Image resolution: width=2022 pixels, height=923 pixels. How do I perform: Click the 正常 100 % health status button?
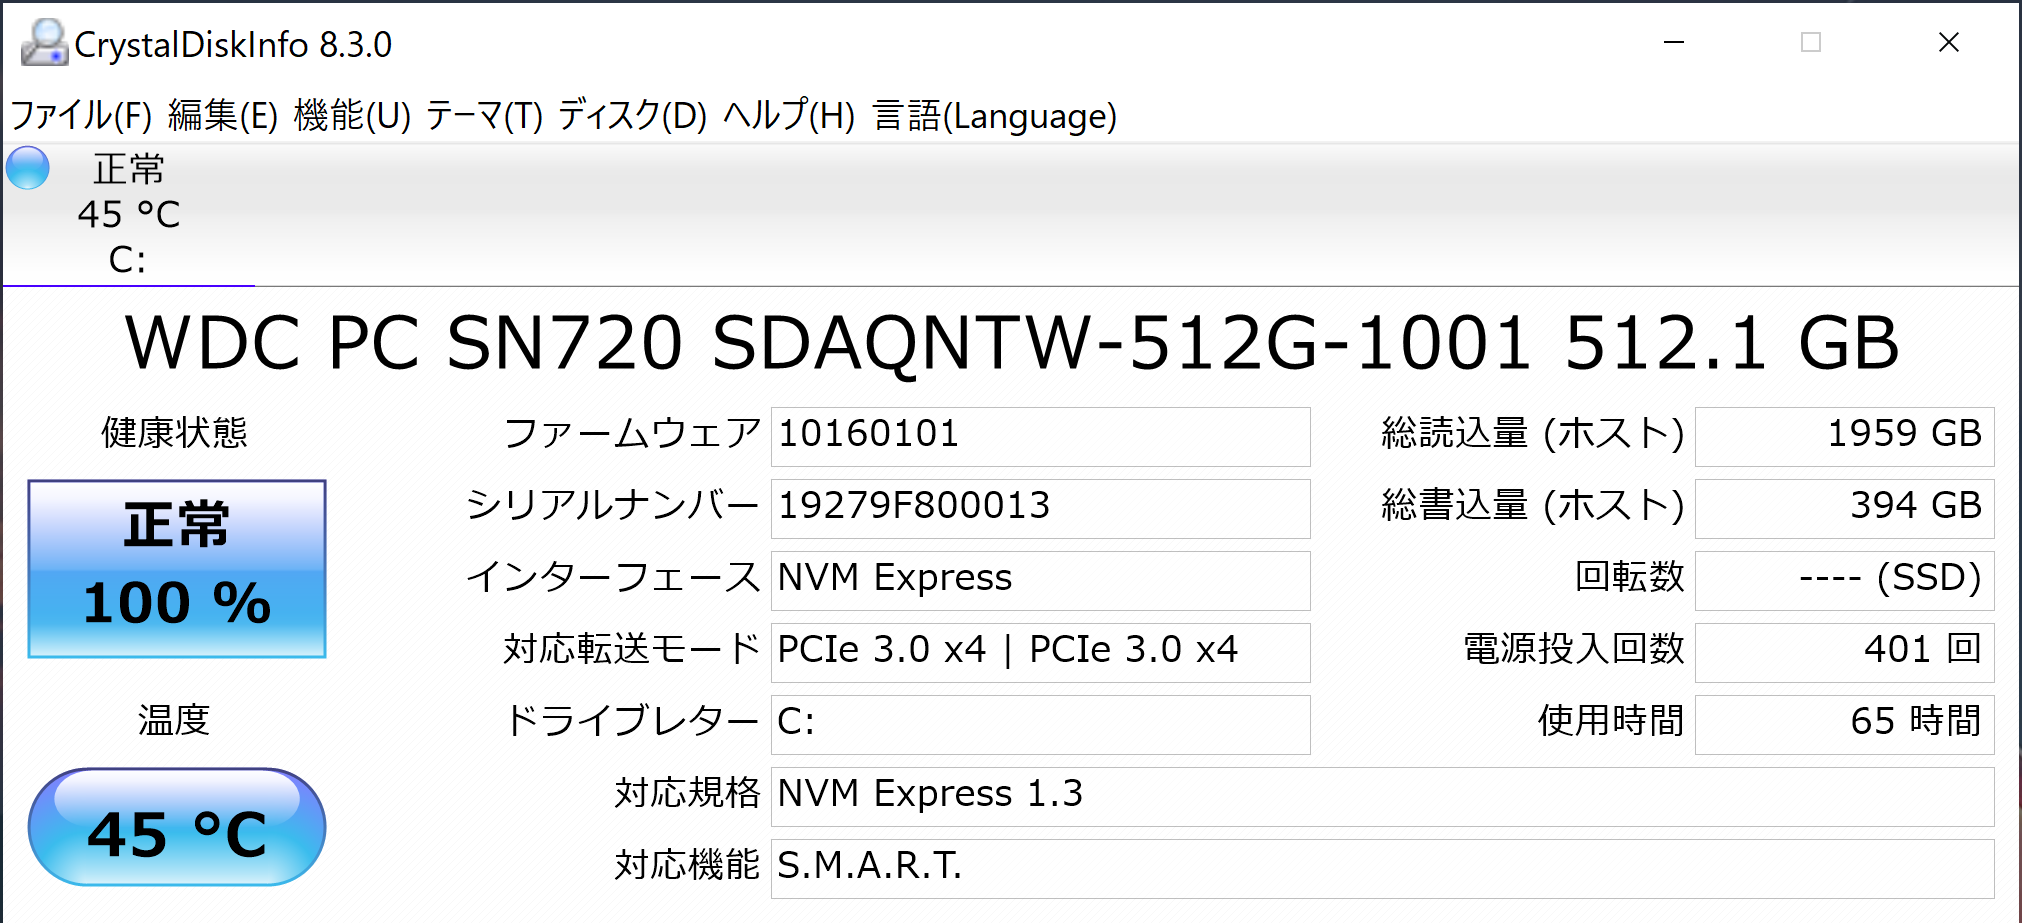pos(177,569)
